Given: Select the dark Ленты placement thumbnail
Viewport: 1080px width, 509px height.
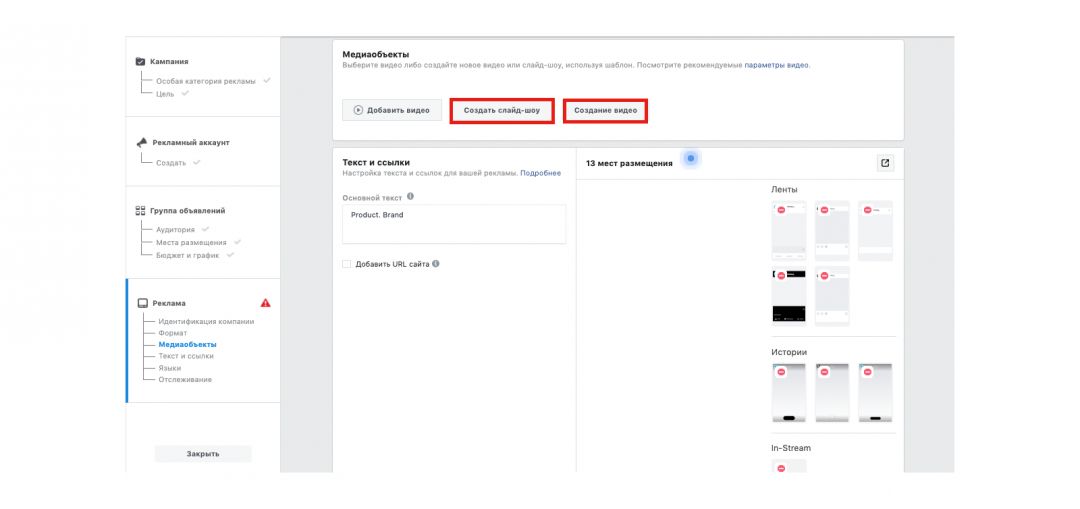Looking at the screenshot, I should point(789,295).
